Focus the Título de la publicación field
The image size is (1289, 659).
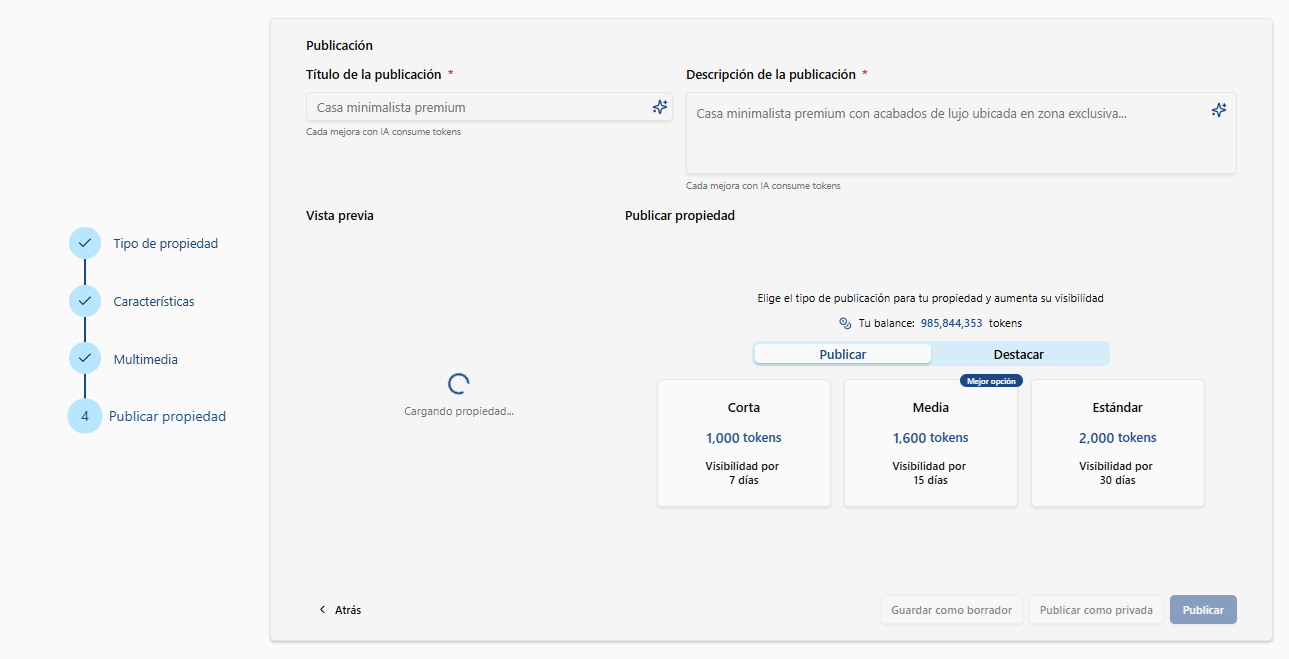478,107
